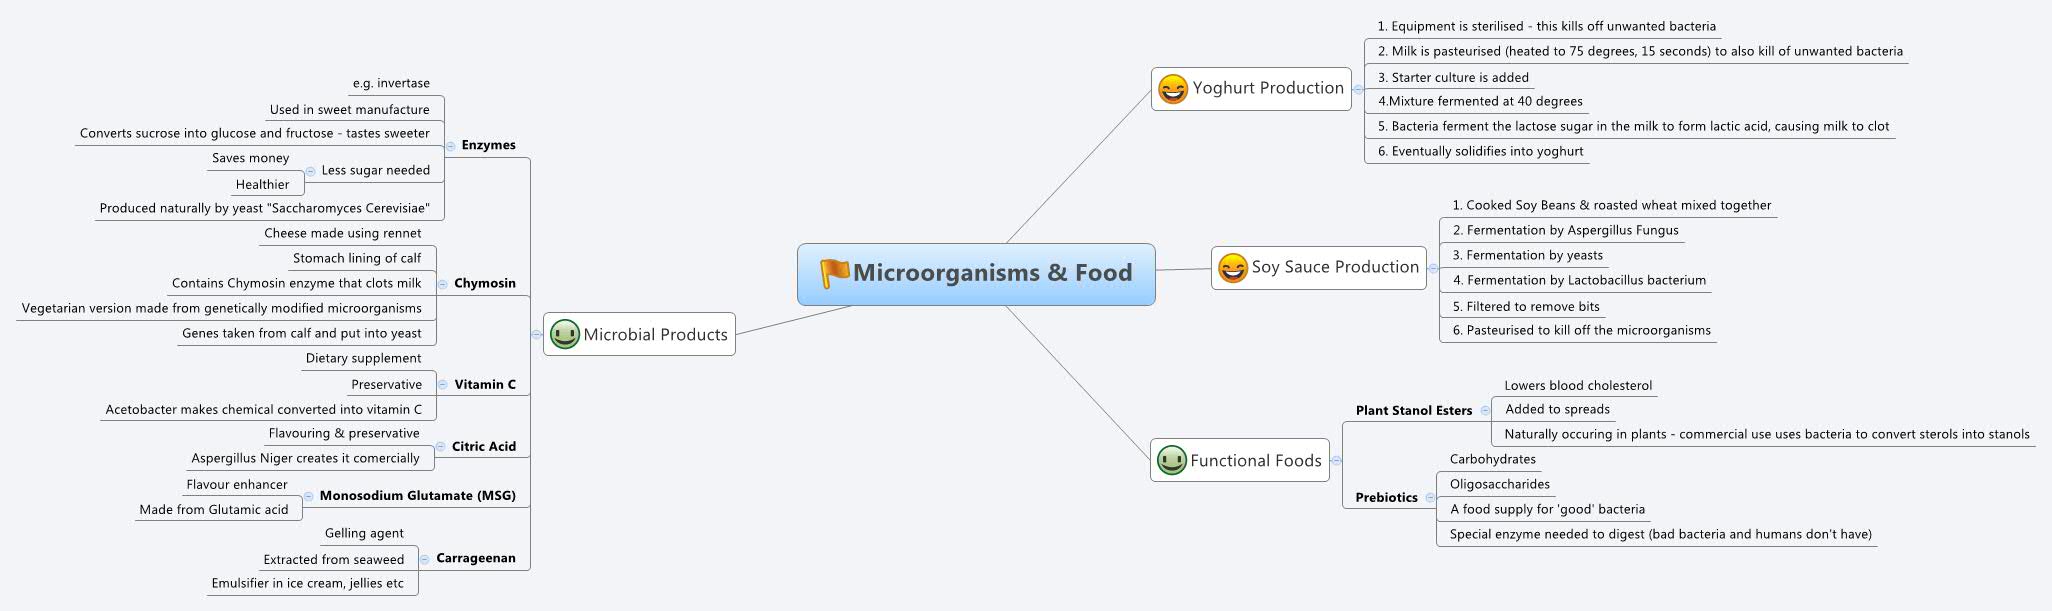Select the 'Extracted from seaweed' subtopic

333,560
